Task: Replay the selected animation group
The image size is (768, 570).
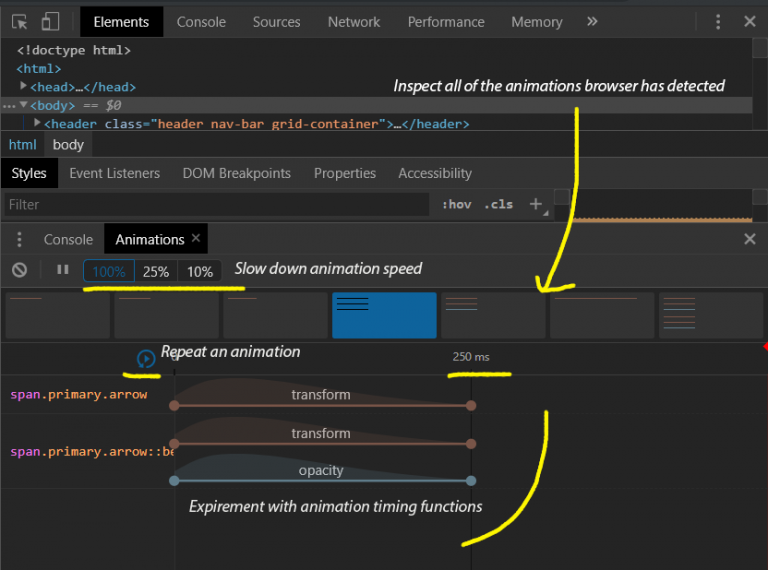Action: pyautogui.click(x=145, y=359)
